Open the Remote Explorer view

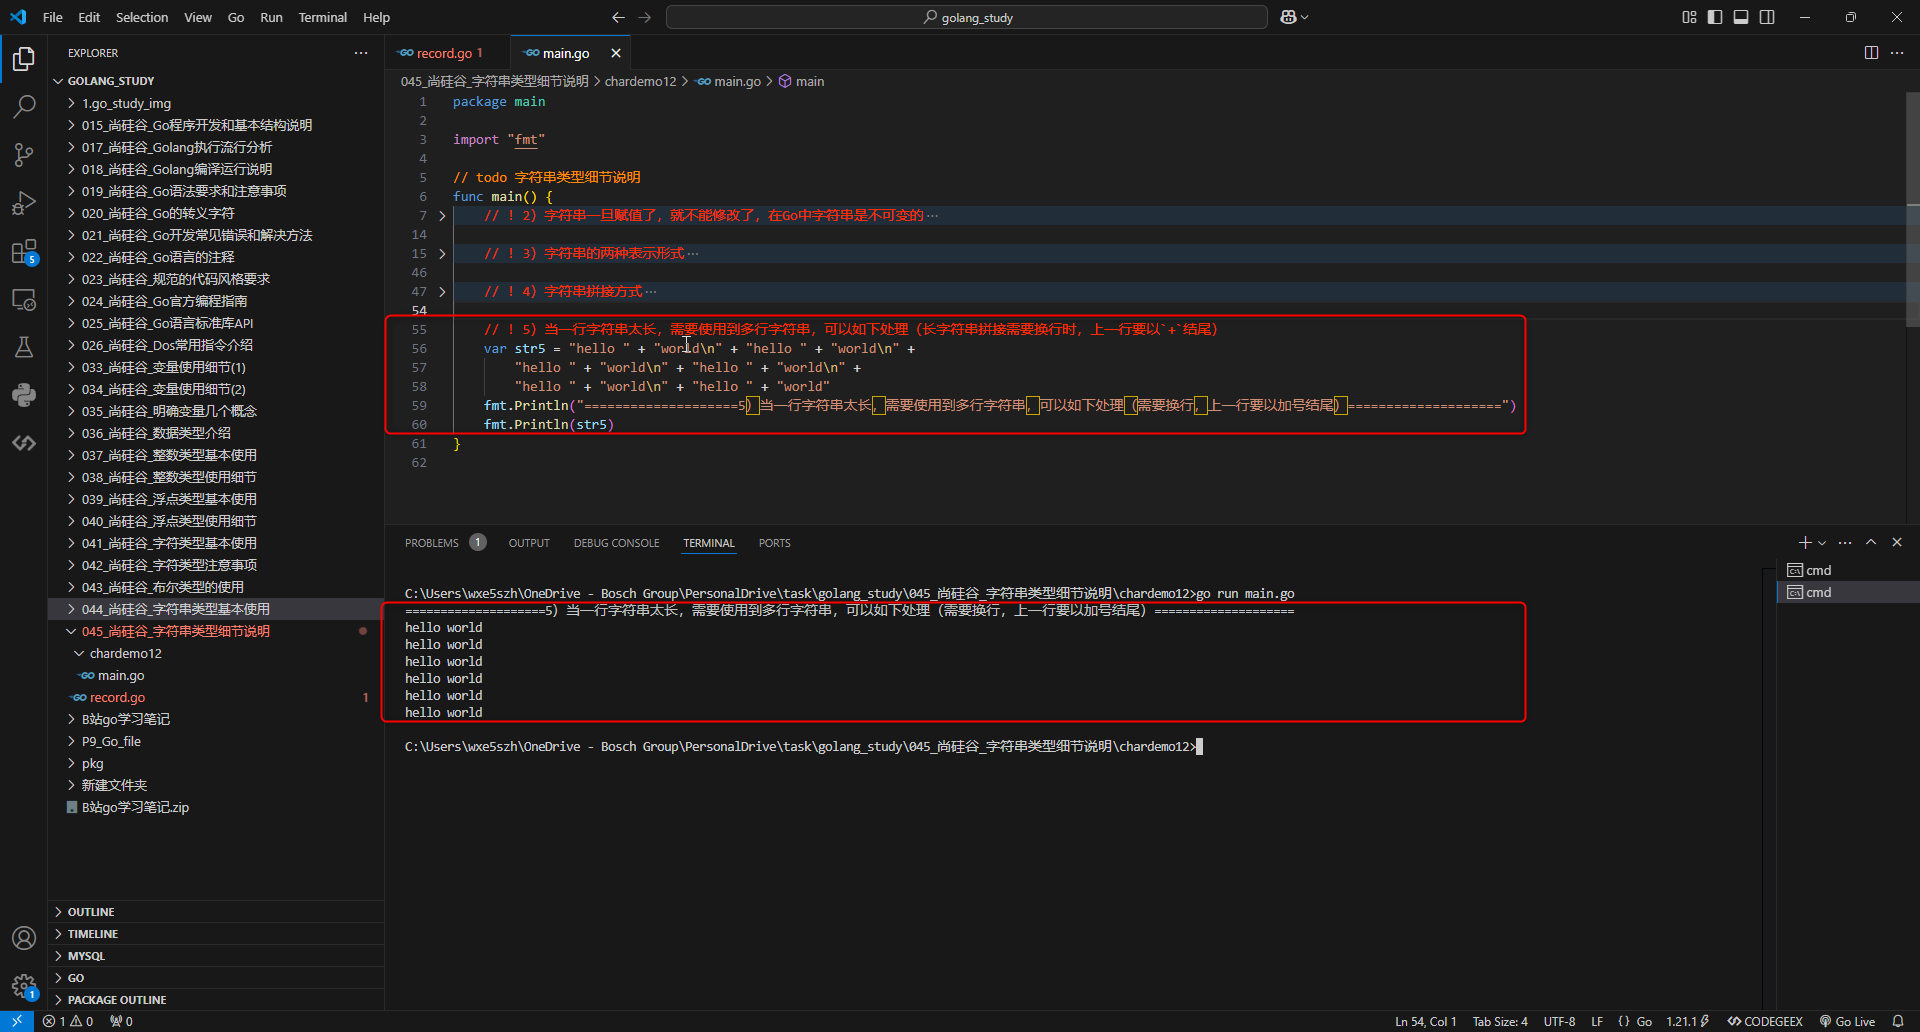pos(24,299)
